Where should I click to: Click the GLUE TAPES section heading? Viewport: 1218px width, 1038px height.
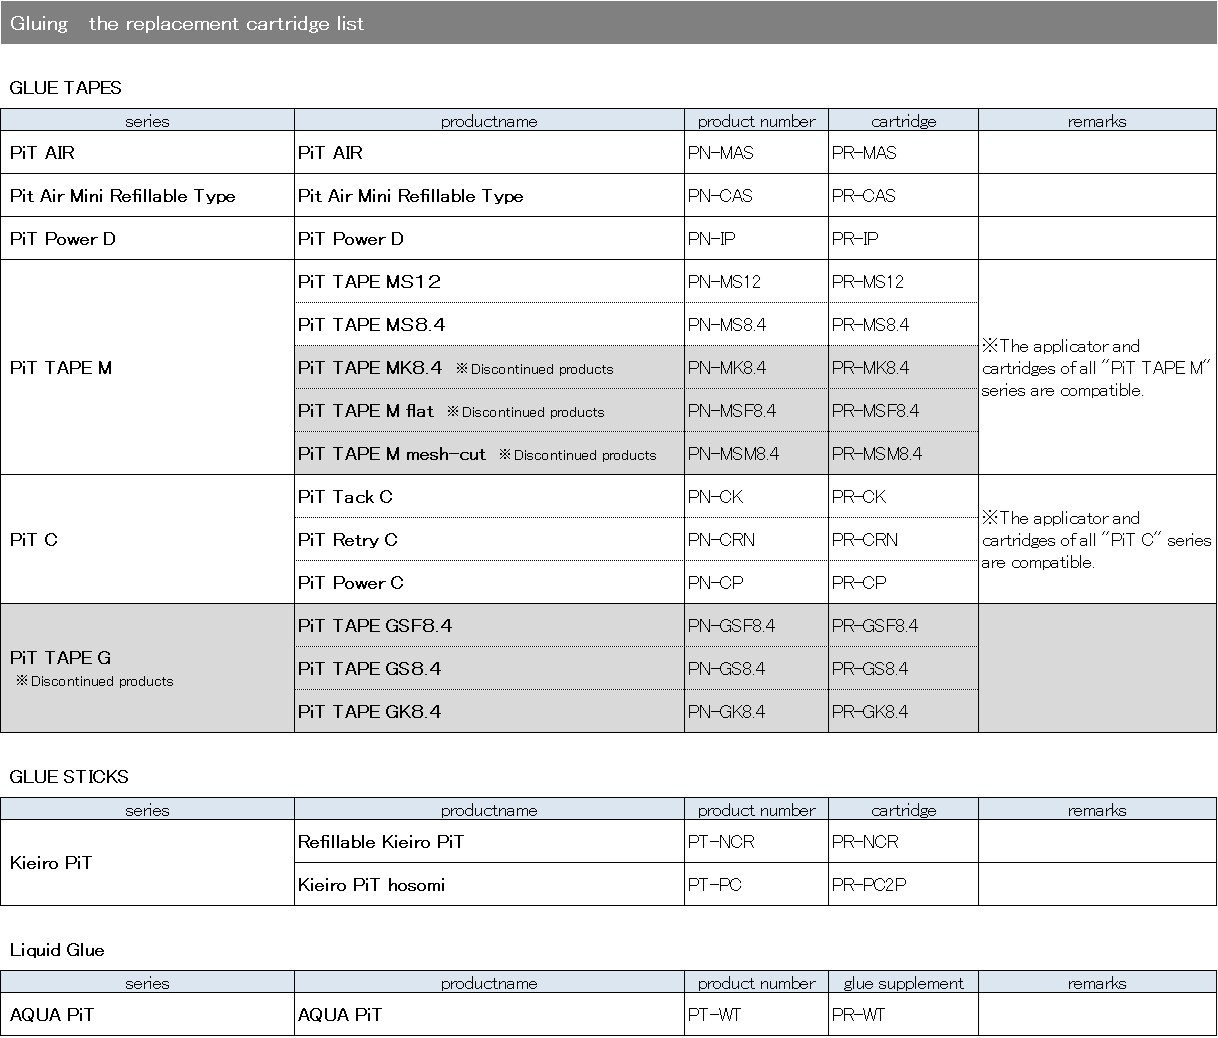(x=65, y=88)
